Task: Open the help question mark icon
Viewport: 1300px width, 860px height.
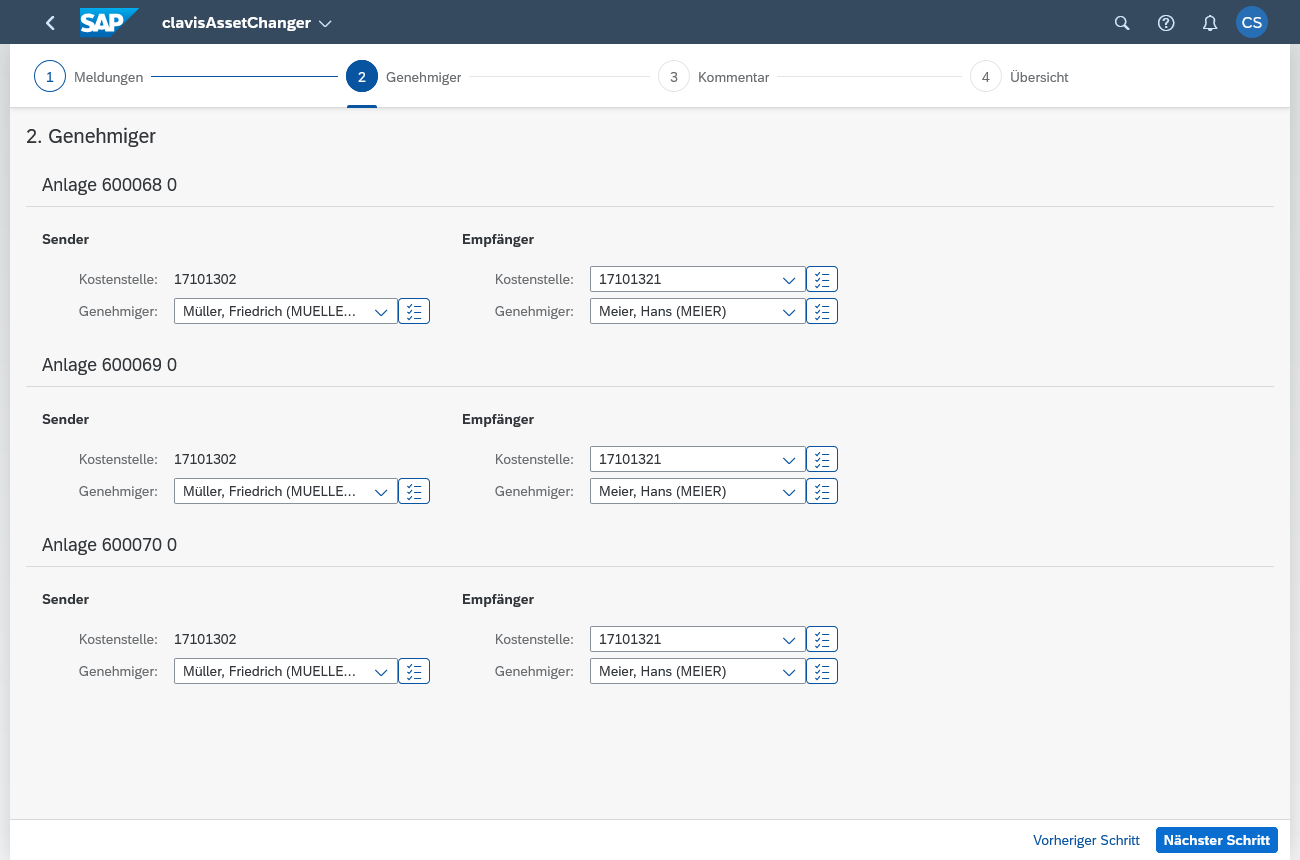Action: 1166,23
